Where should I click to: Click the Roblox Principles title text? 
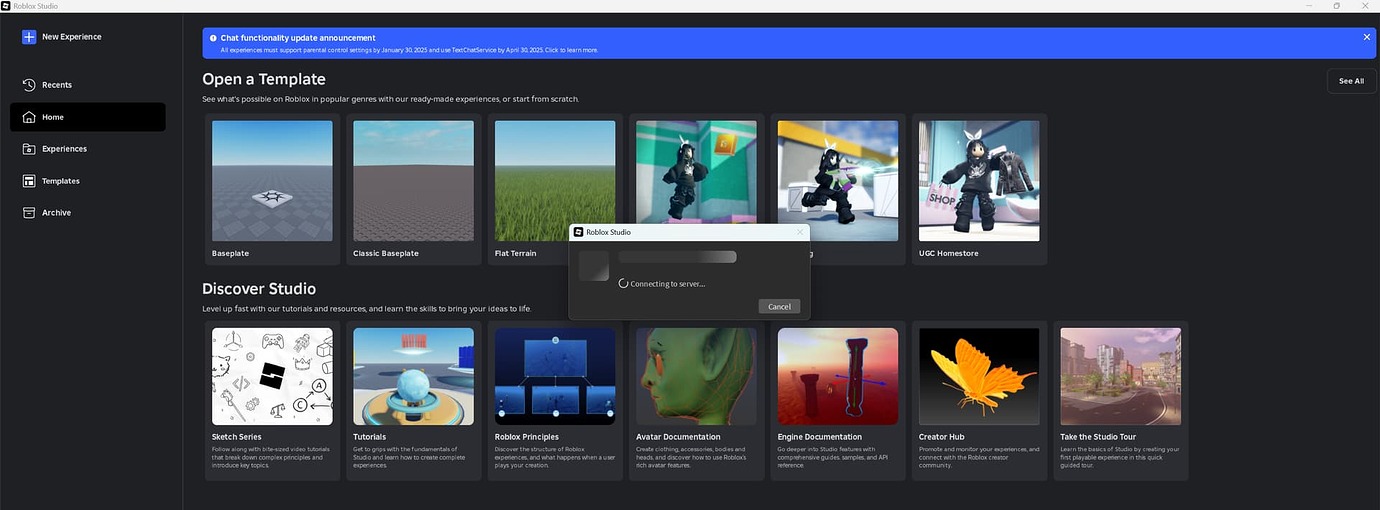527,437
